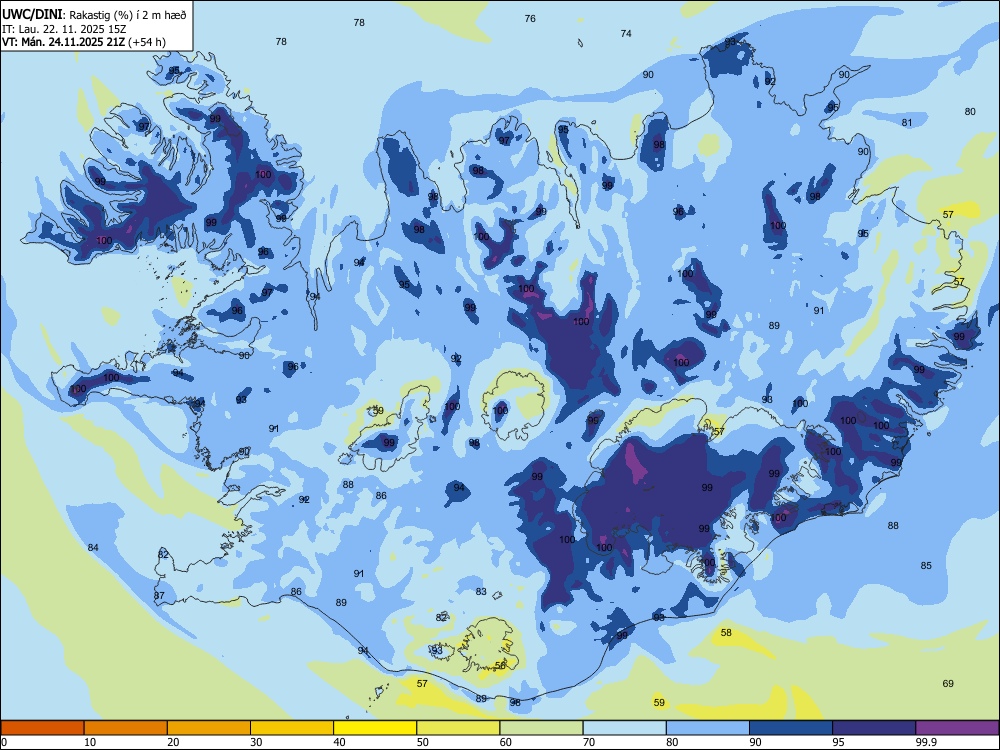Click the map value '85' off east coast
1000x750 pixels.
click(x=926, y=565)
